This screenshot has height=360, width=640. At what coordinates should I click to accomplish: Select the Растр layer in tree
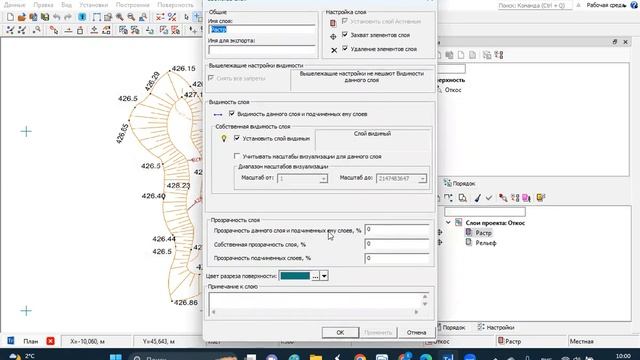[x=483, y=233]
